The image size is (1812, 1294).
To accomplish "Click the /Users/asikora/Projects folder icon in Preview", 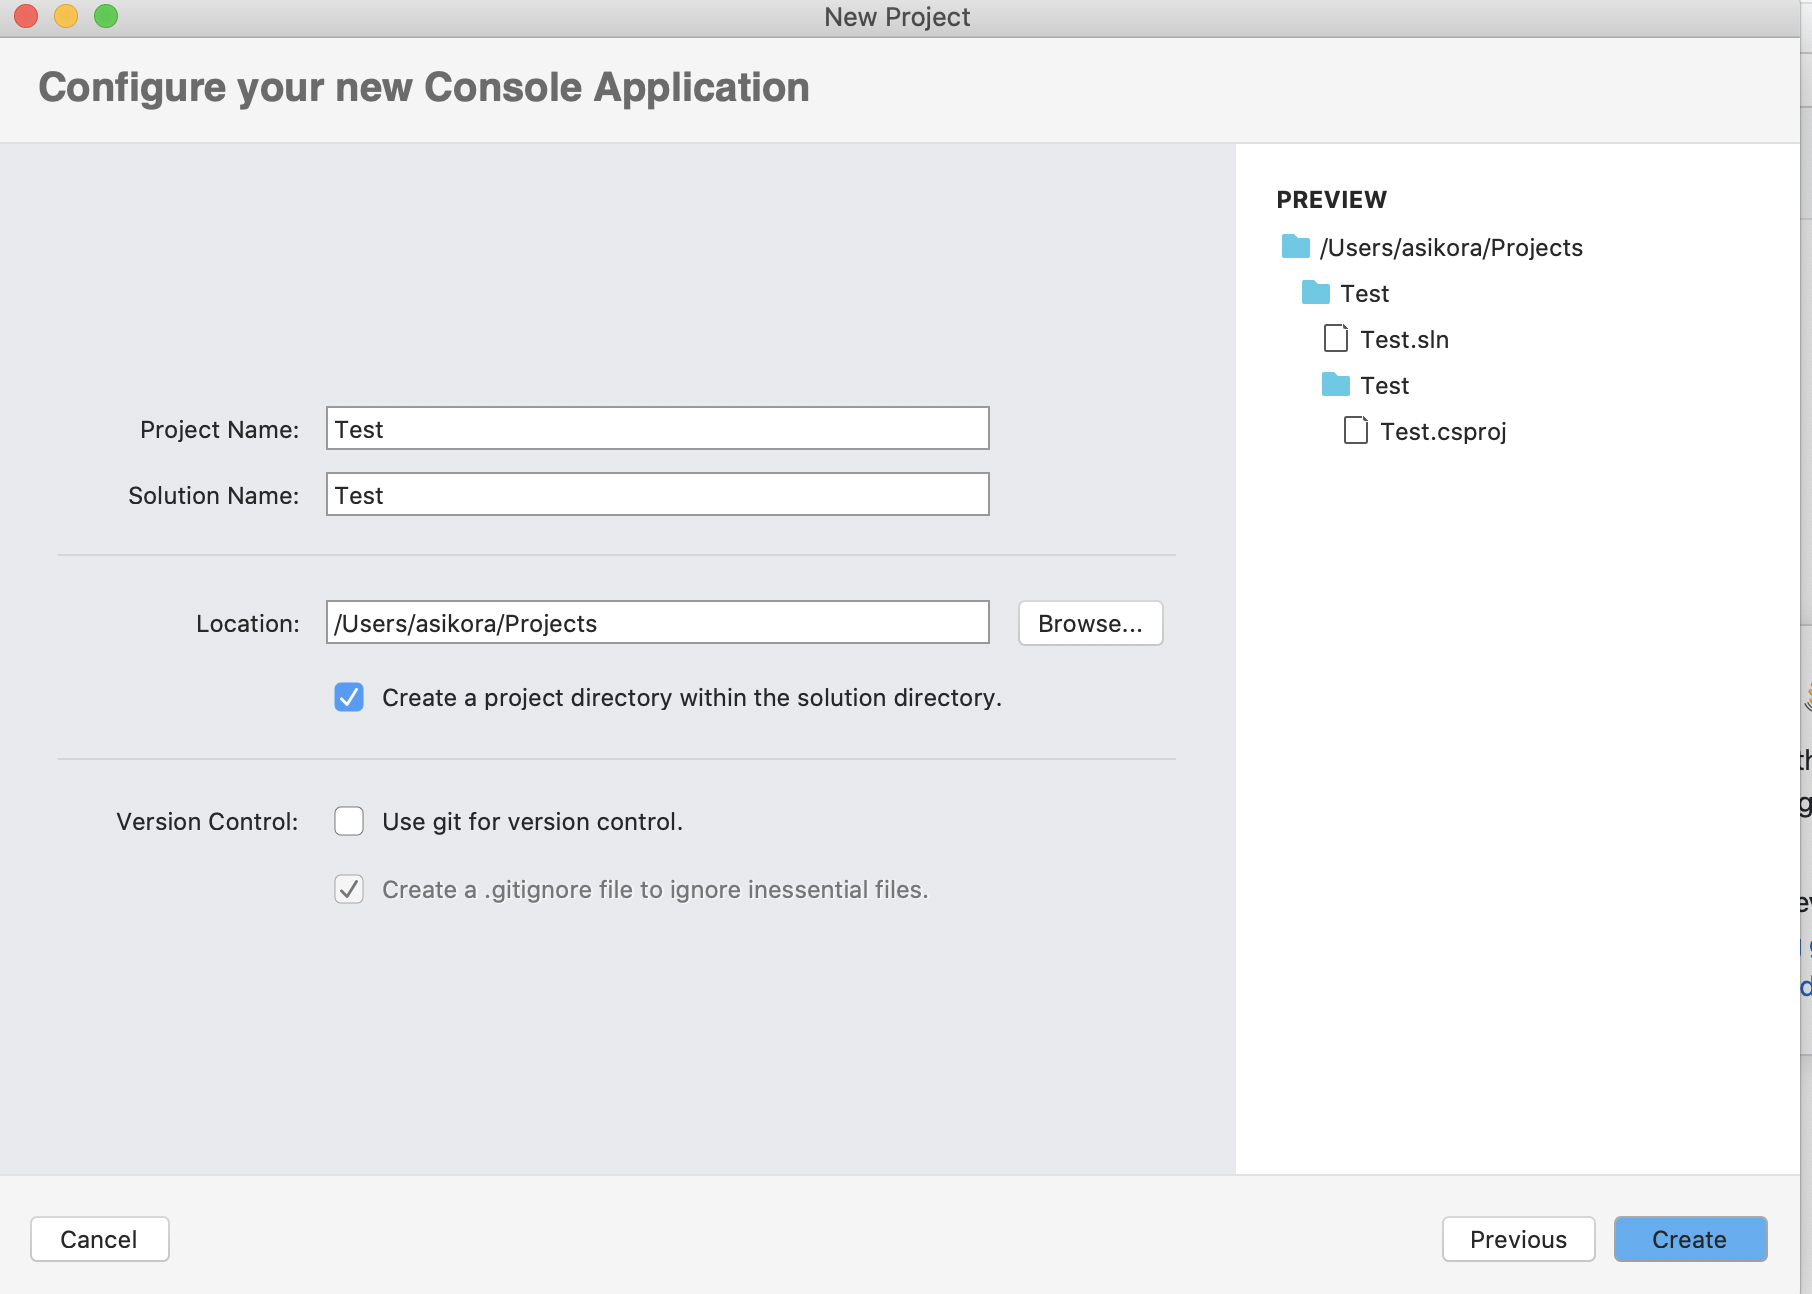I will tap(1296, 246).
